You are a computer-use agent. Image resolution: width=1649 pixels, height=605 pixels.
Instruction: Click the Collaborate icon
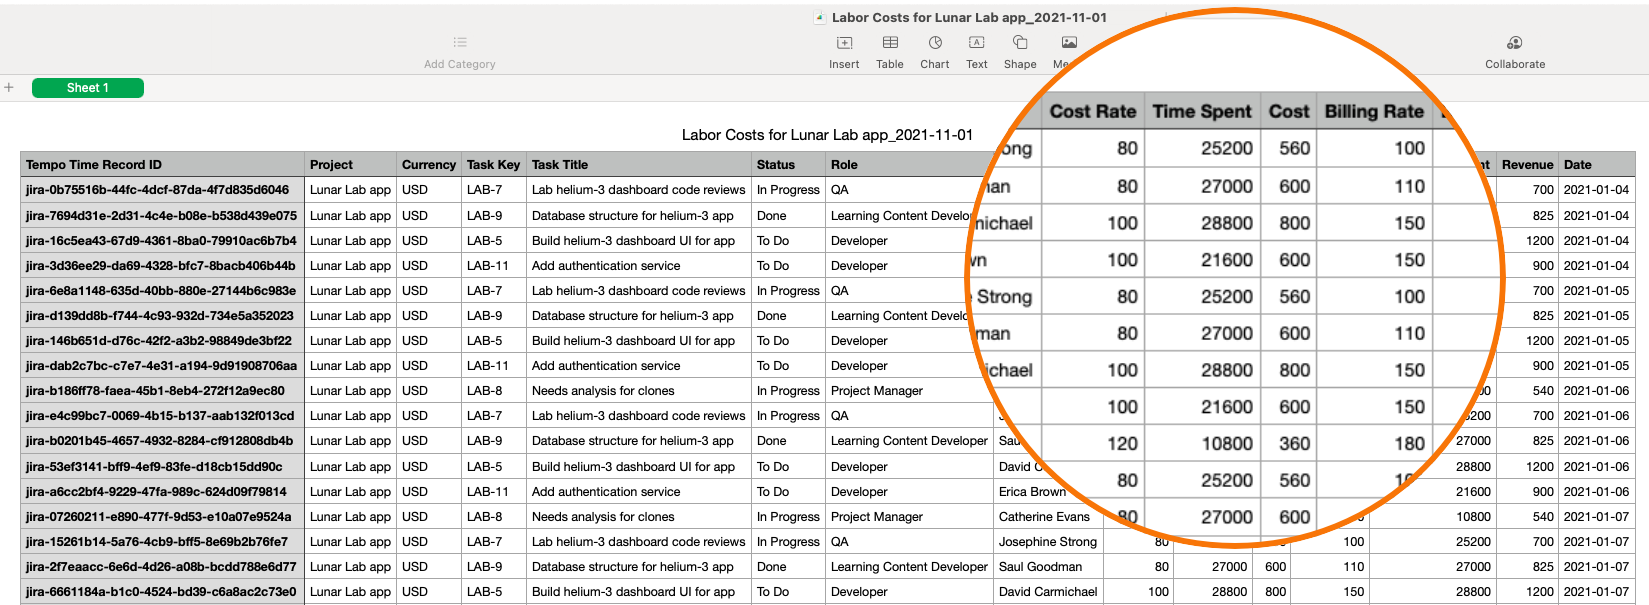pyautogui.click(x=1515, y=43)
